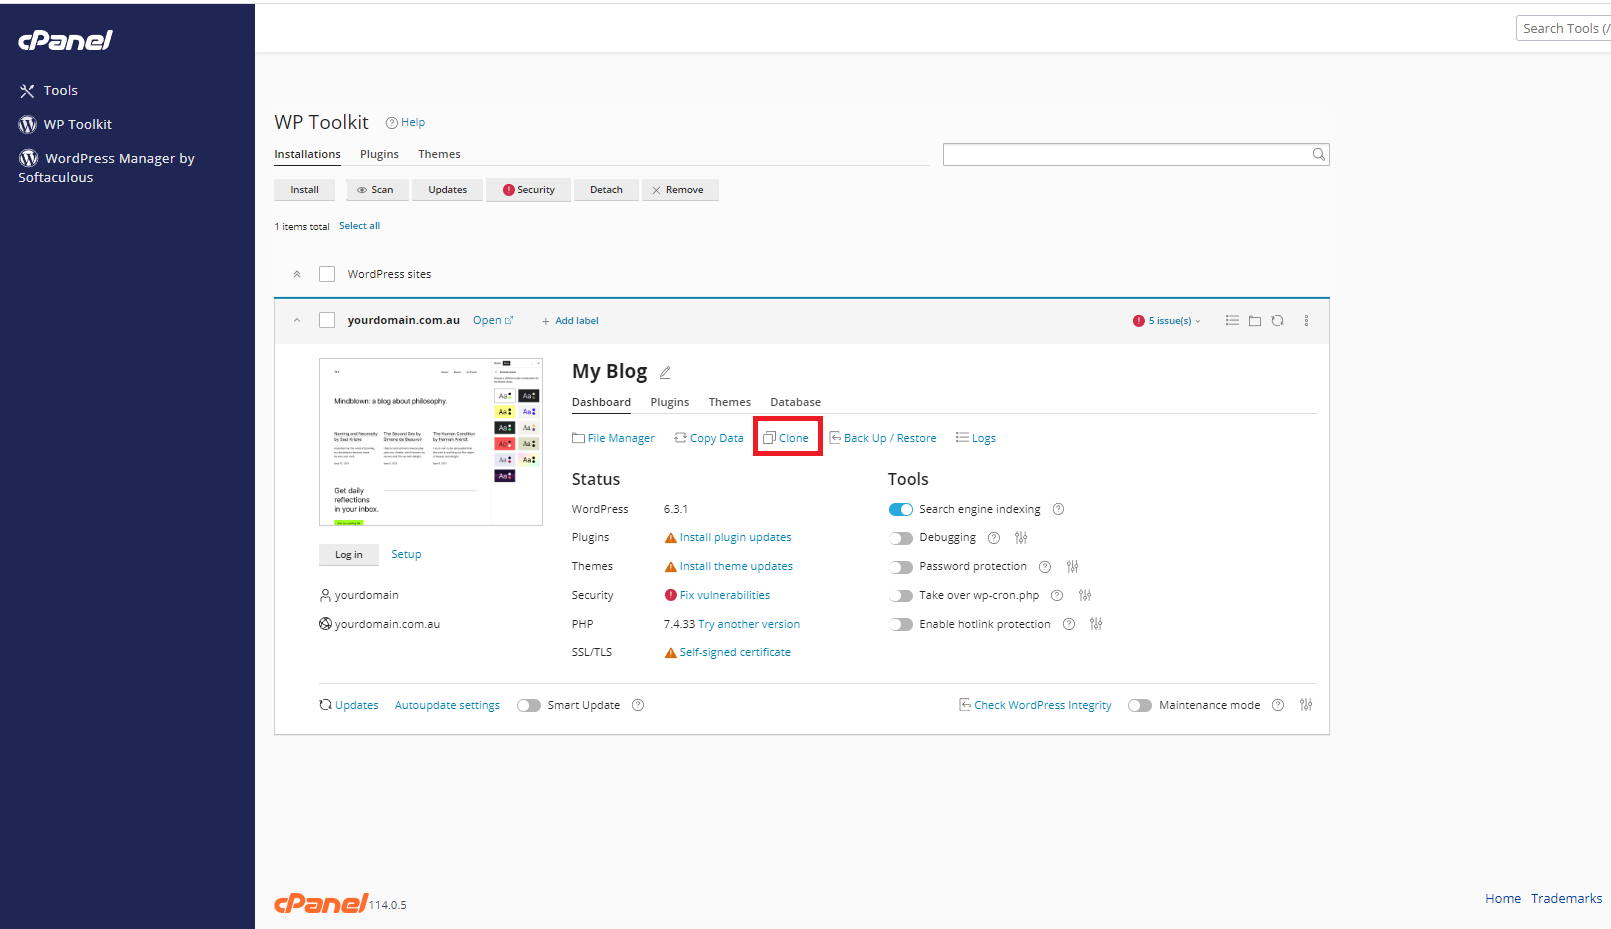Click the search magnifier icon in the filter box
This screenshot has height=929, width=1611.
[x=1319, y=154]
